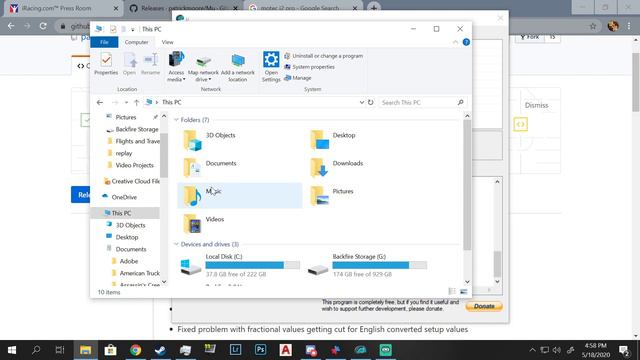Open Quick Access Toolbar customize dropdown

click(x=133, y=29)
